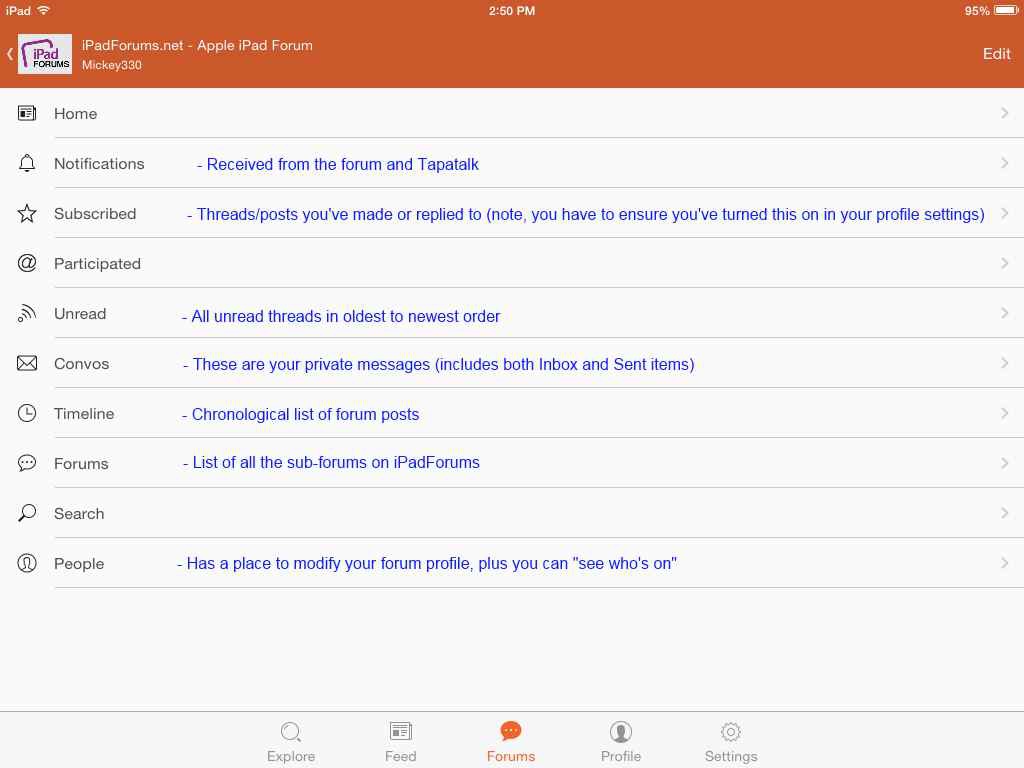Open the Participated menu item
1024x768 pixels.
click(x=512, y=263)
